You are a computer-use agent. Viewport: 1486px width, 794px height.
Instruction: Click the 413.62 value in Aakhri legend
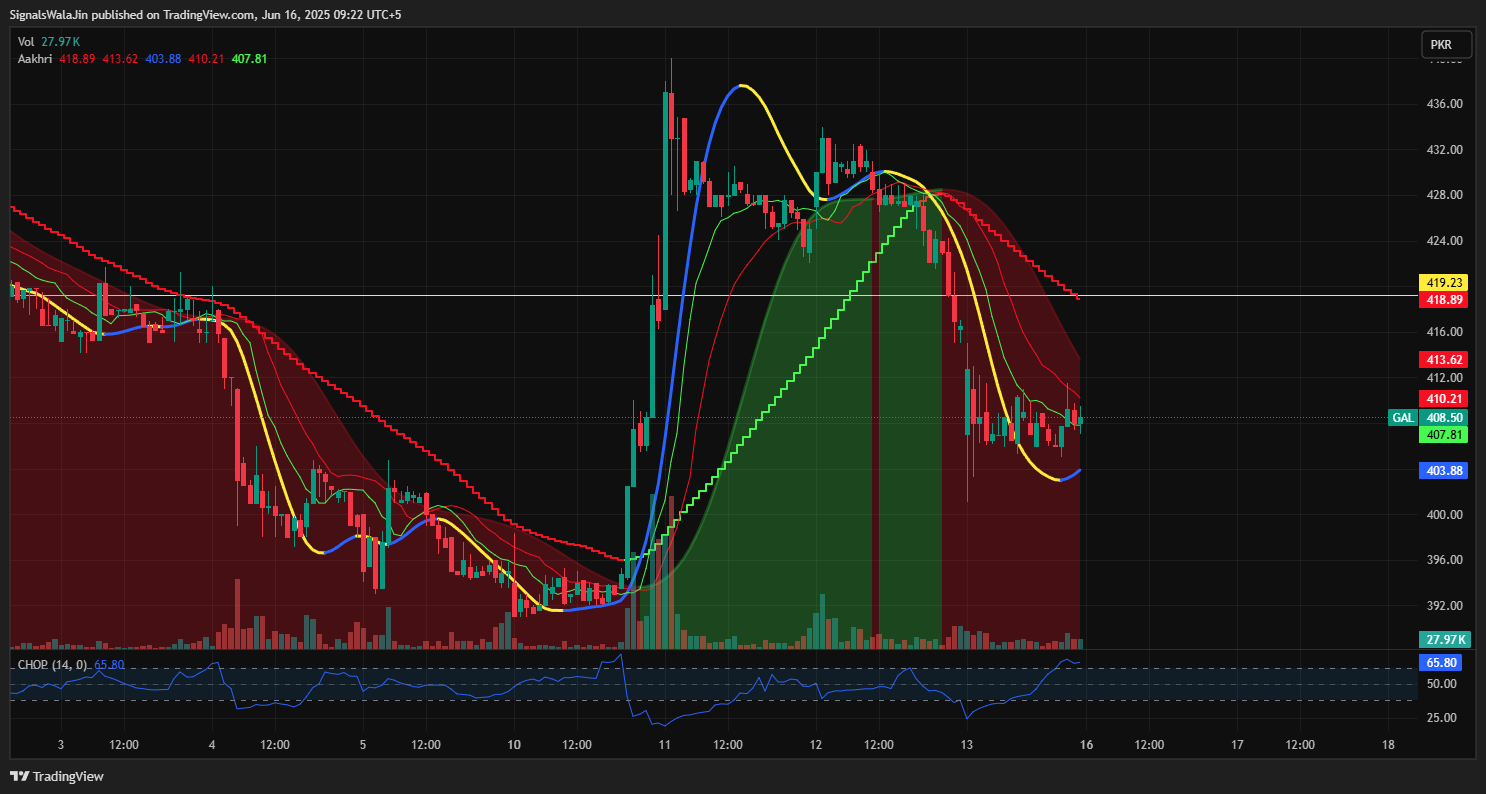tap(120, 59)
